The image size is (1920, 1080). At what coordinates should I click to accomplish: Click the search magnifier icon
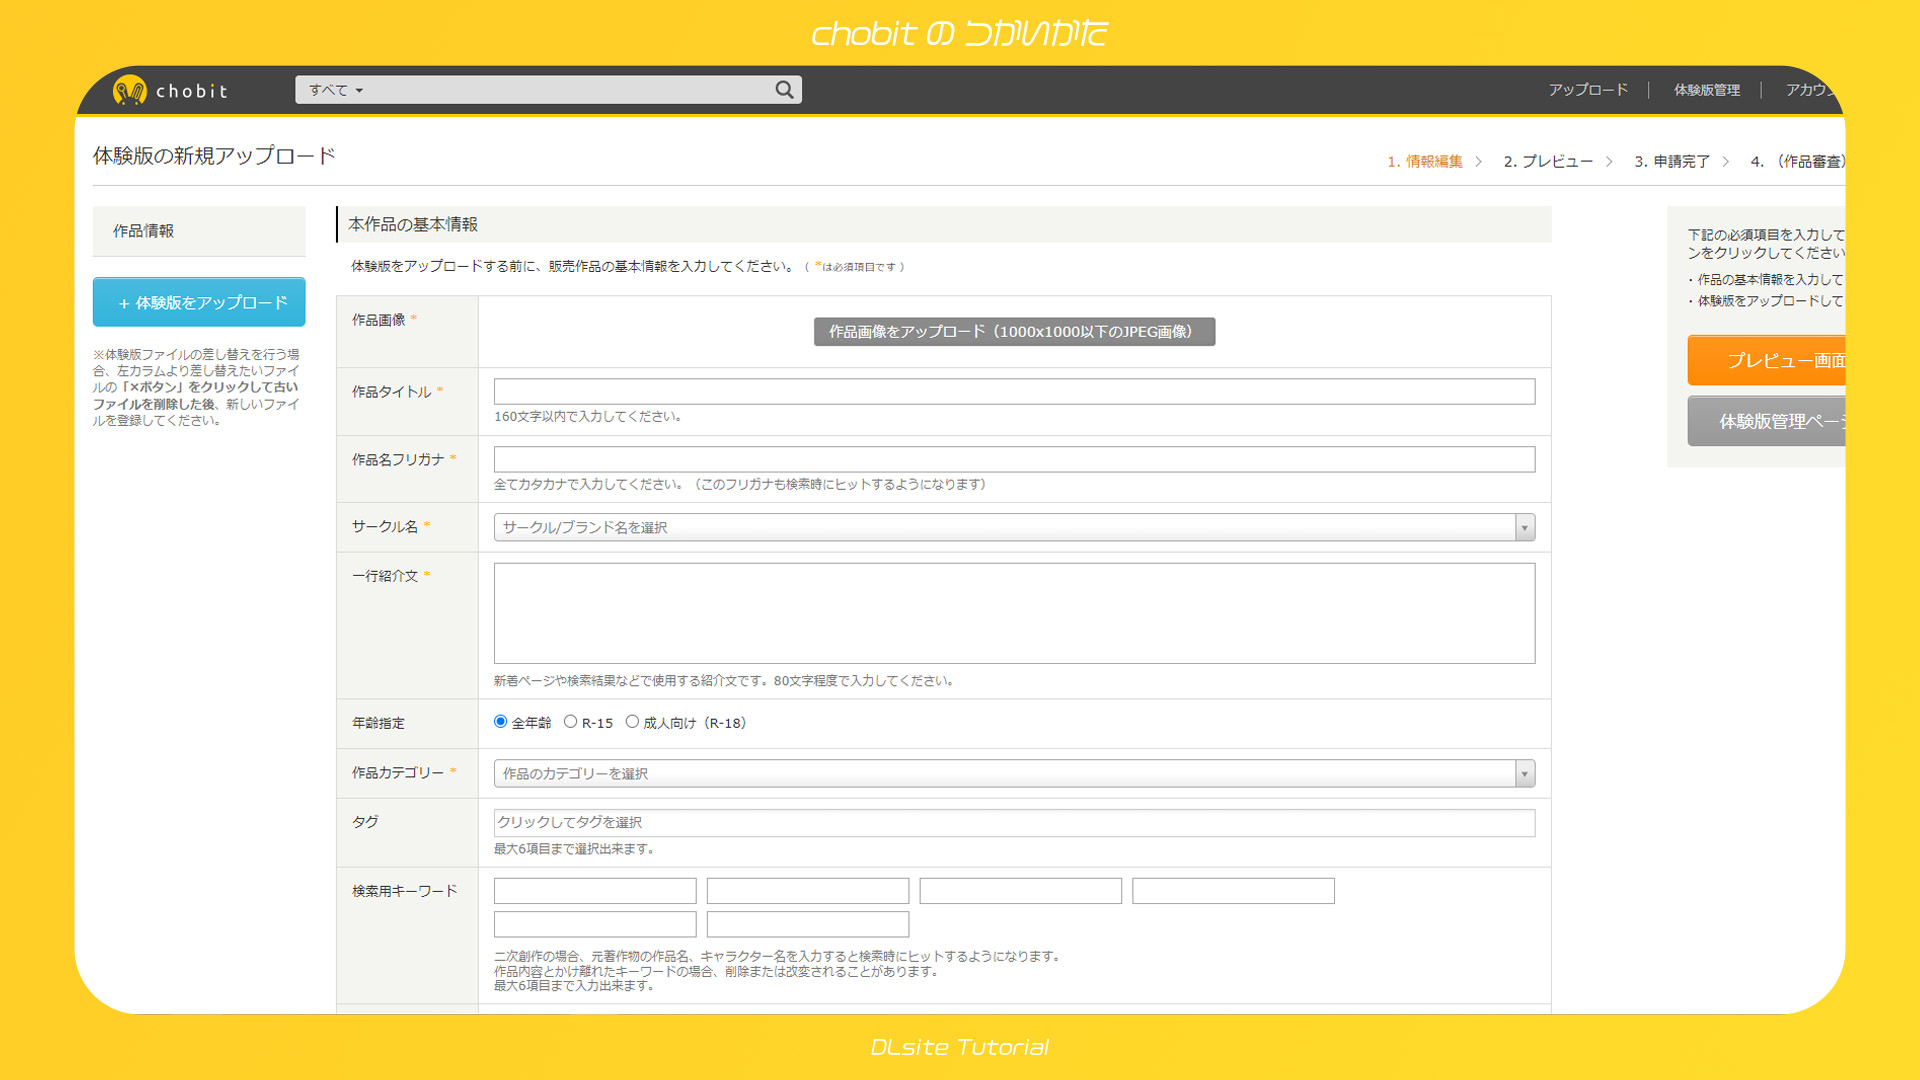coord(784,90)
